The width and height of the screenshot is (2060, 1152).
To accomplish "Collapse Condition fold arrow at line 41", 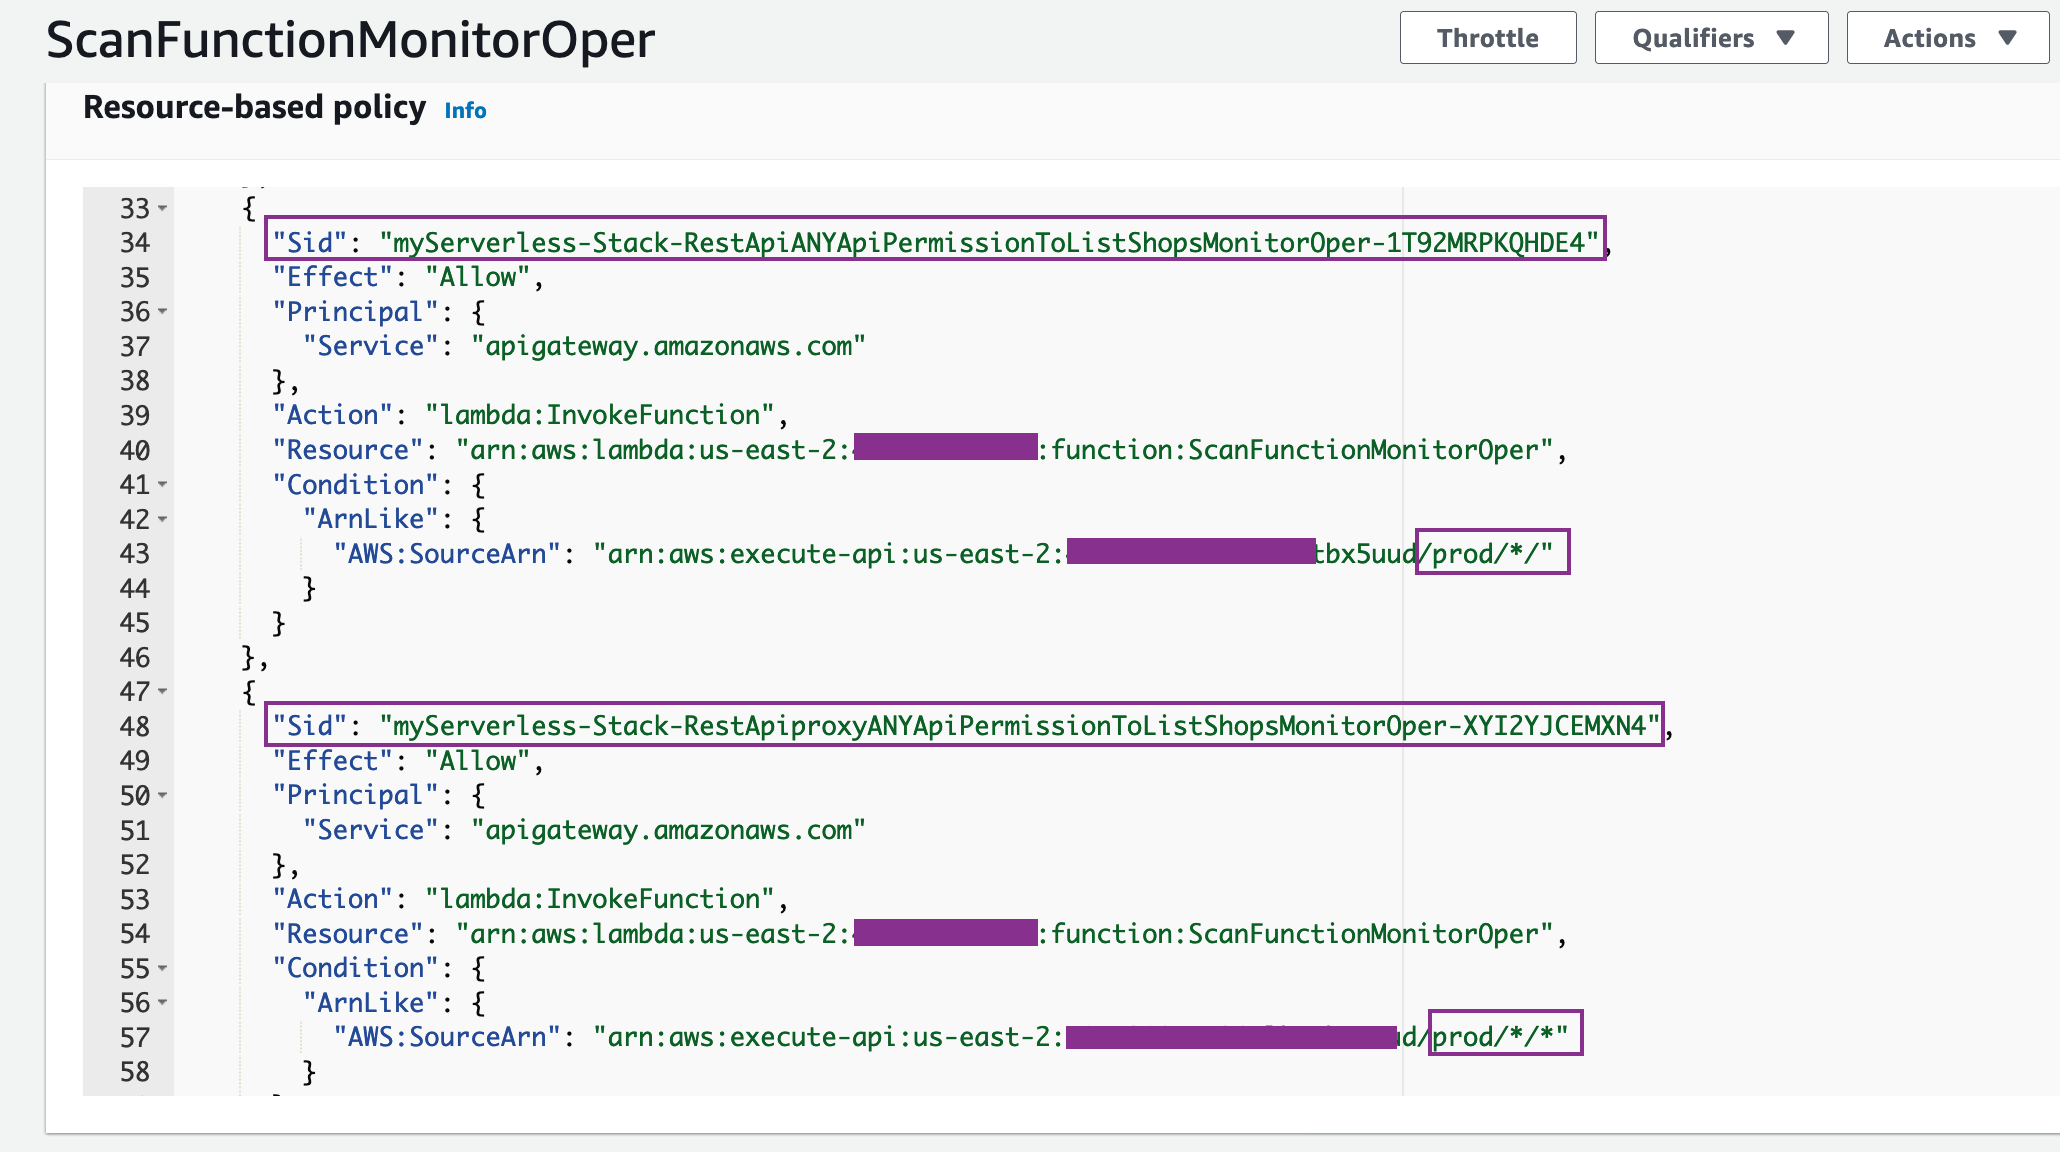I will tap(162, 485).
